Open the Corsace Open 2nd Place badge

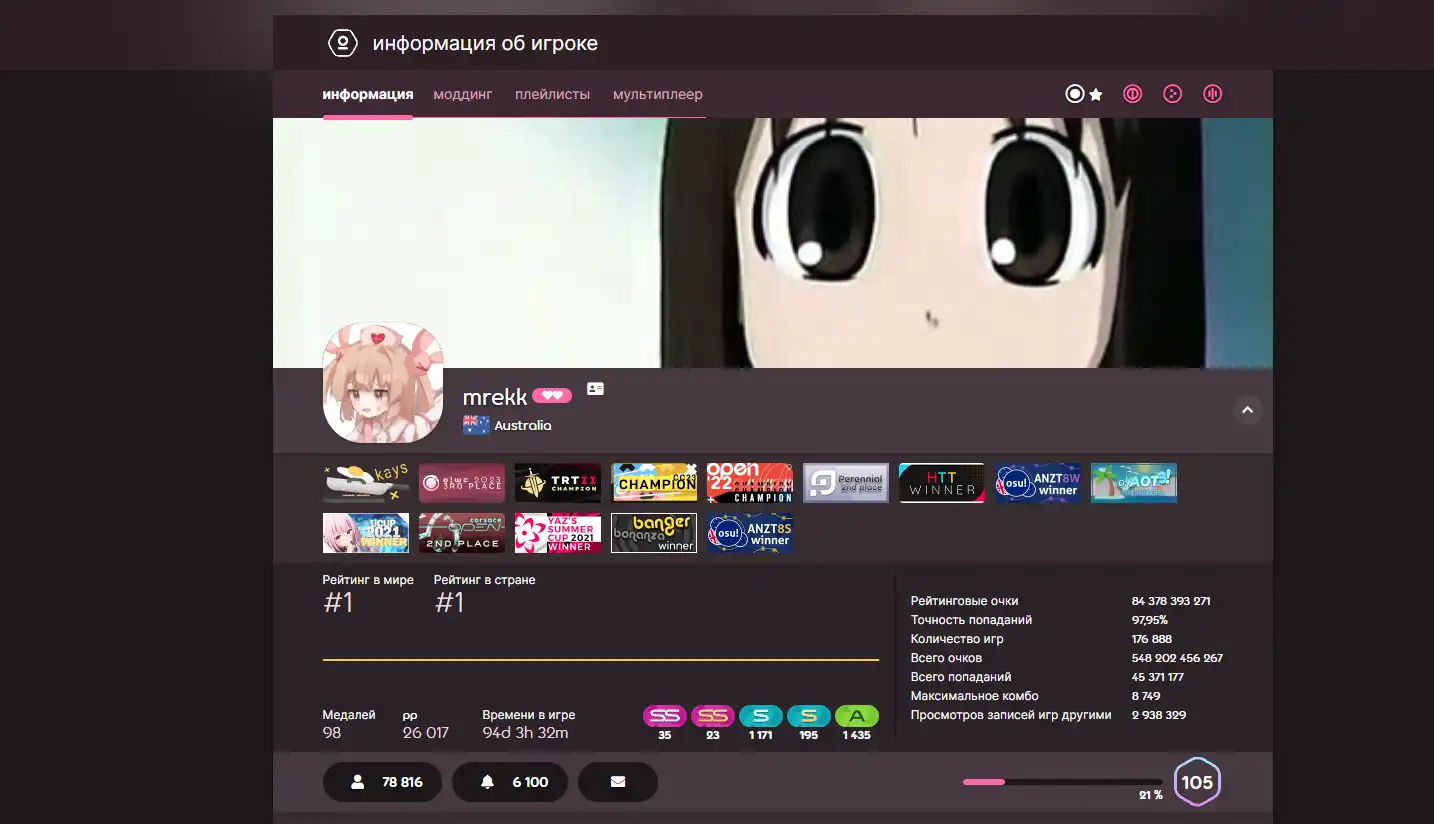pyautogui.click(x=462, y=533)
